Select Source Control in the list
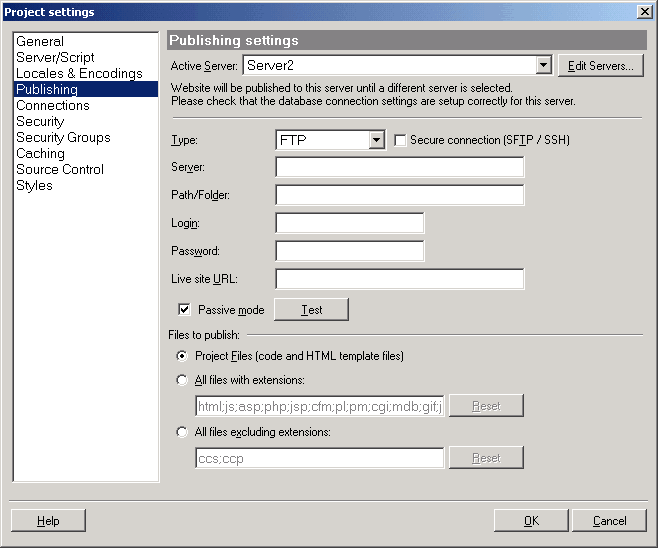The height and width of the screenshot is (548, 658). coord(60,170)
